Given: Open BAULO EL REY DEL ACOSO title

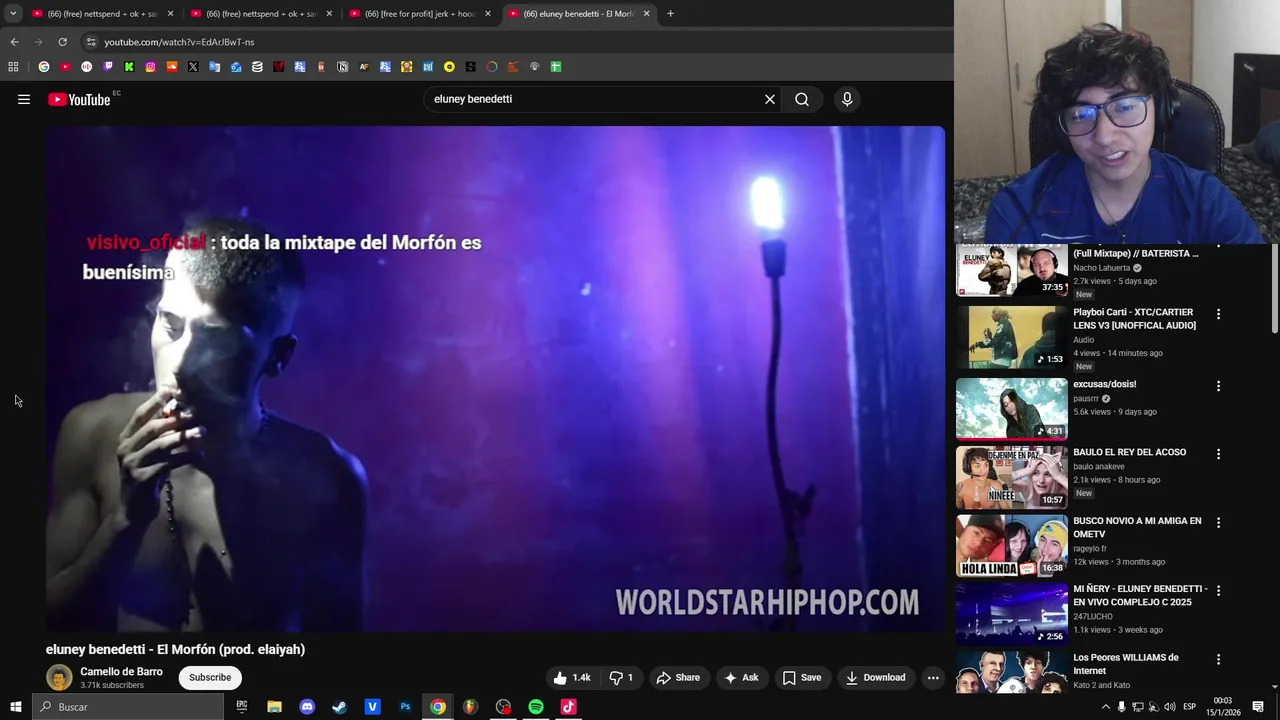Looking at the screenshot, I should (1129, 452).
